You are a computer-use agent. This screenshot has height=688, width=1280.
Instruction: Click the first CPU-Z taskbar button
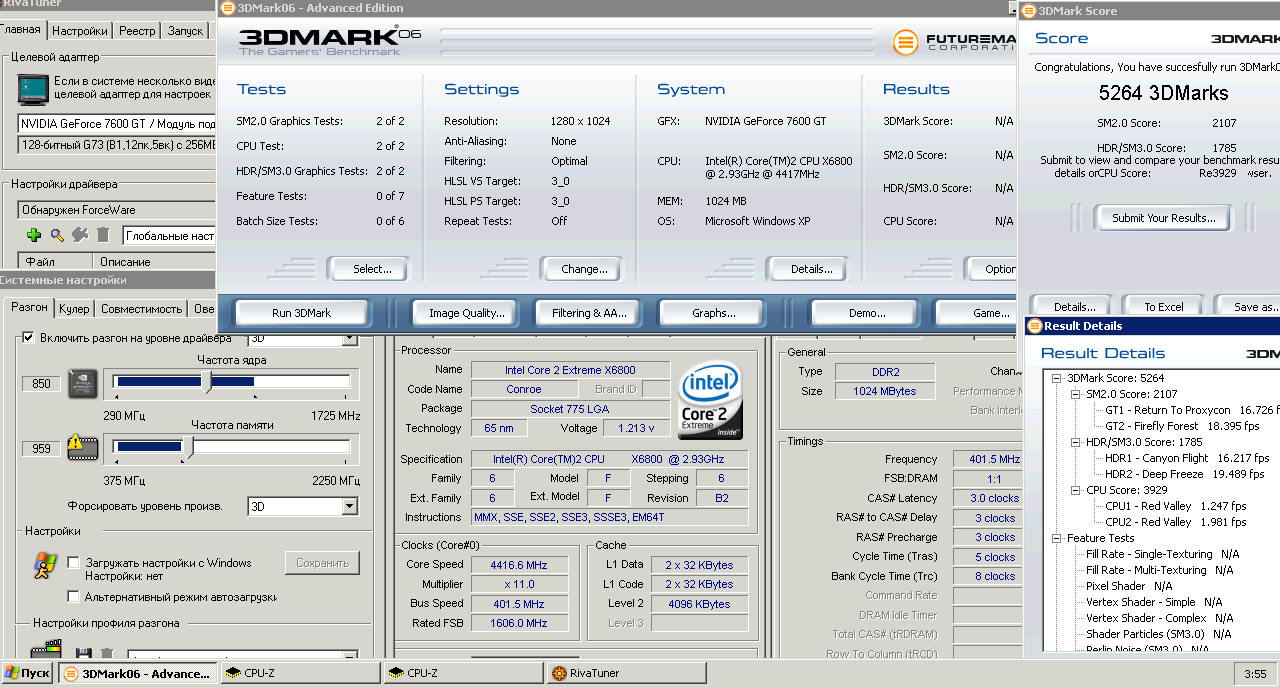300,673
